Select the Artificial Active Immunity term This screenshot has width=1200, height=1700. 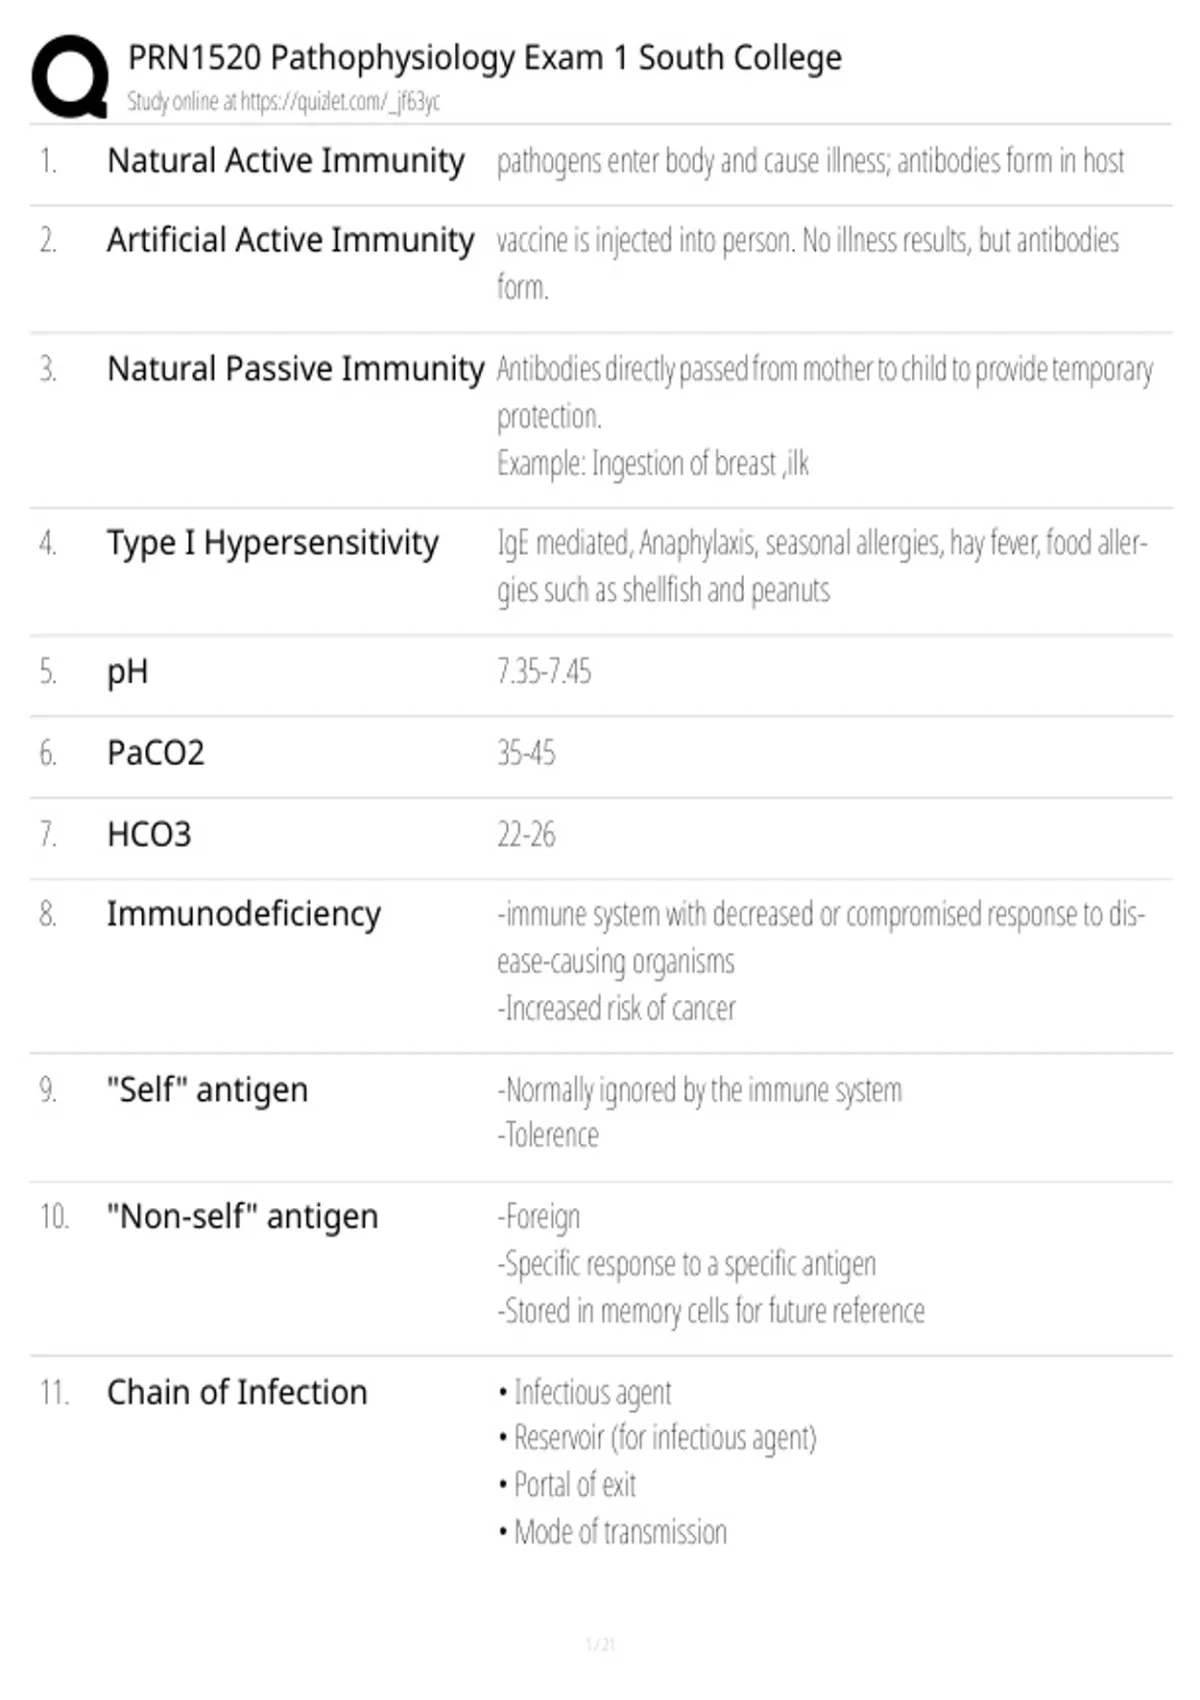(x=290, y=240)
